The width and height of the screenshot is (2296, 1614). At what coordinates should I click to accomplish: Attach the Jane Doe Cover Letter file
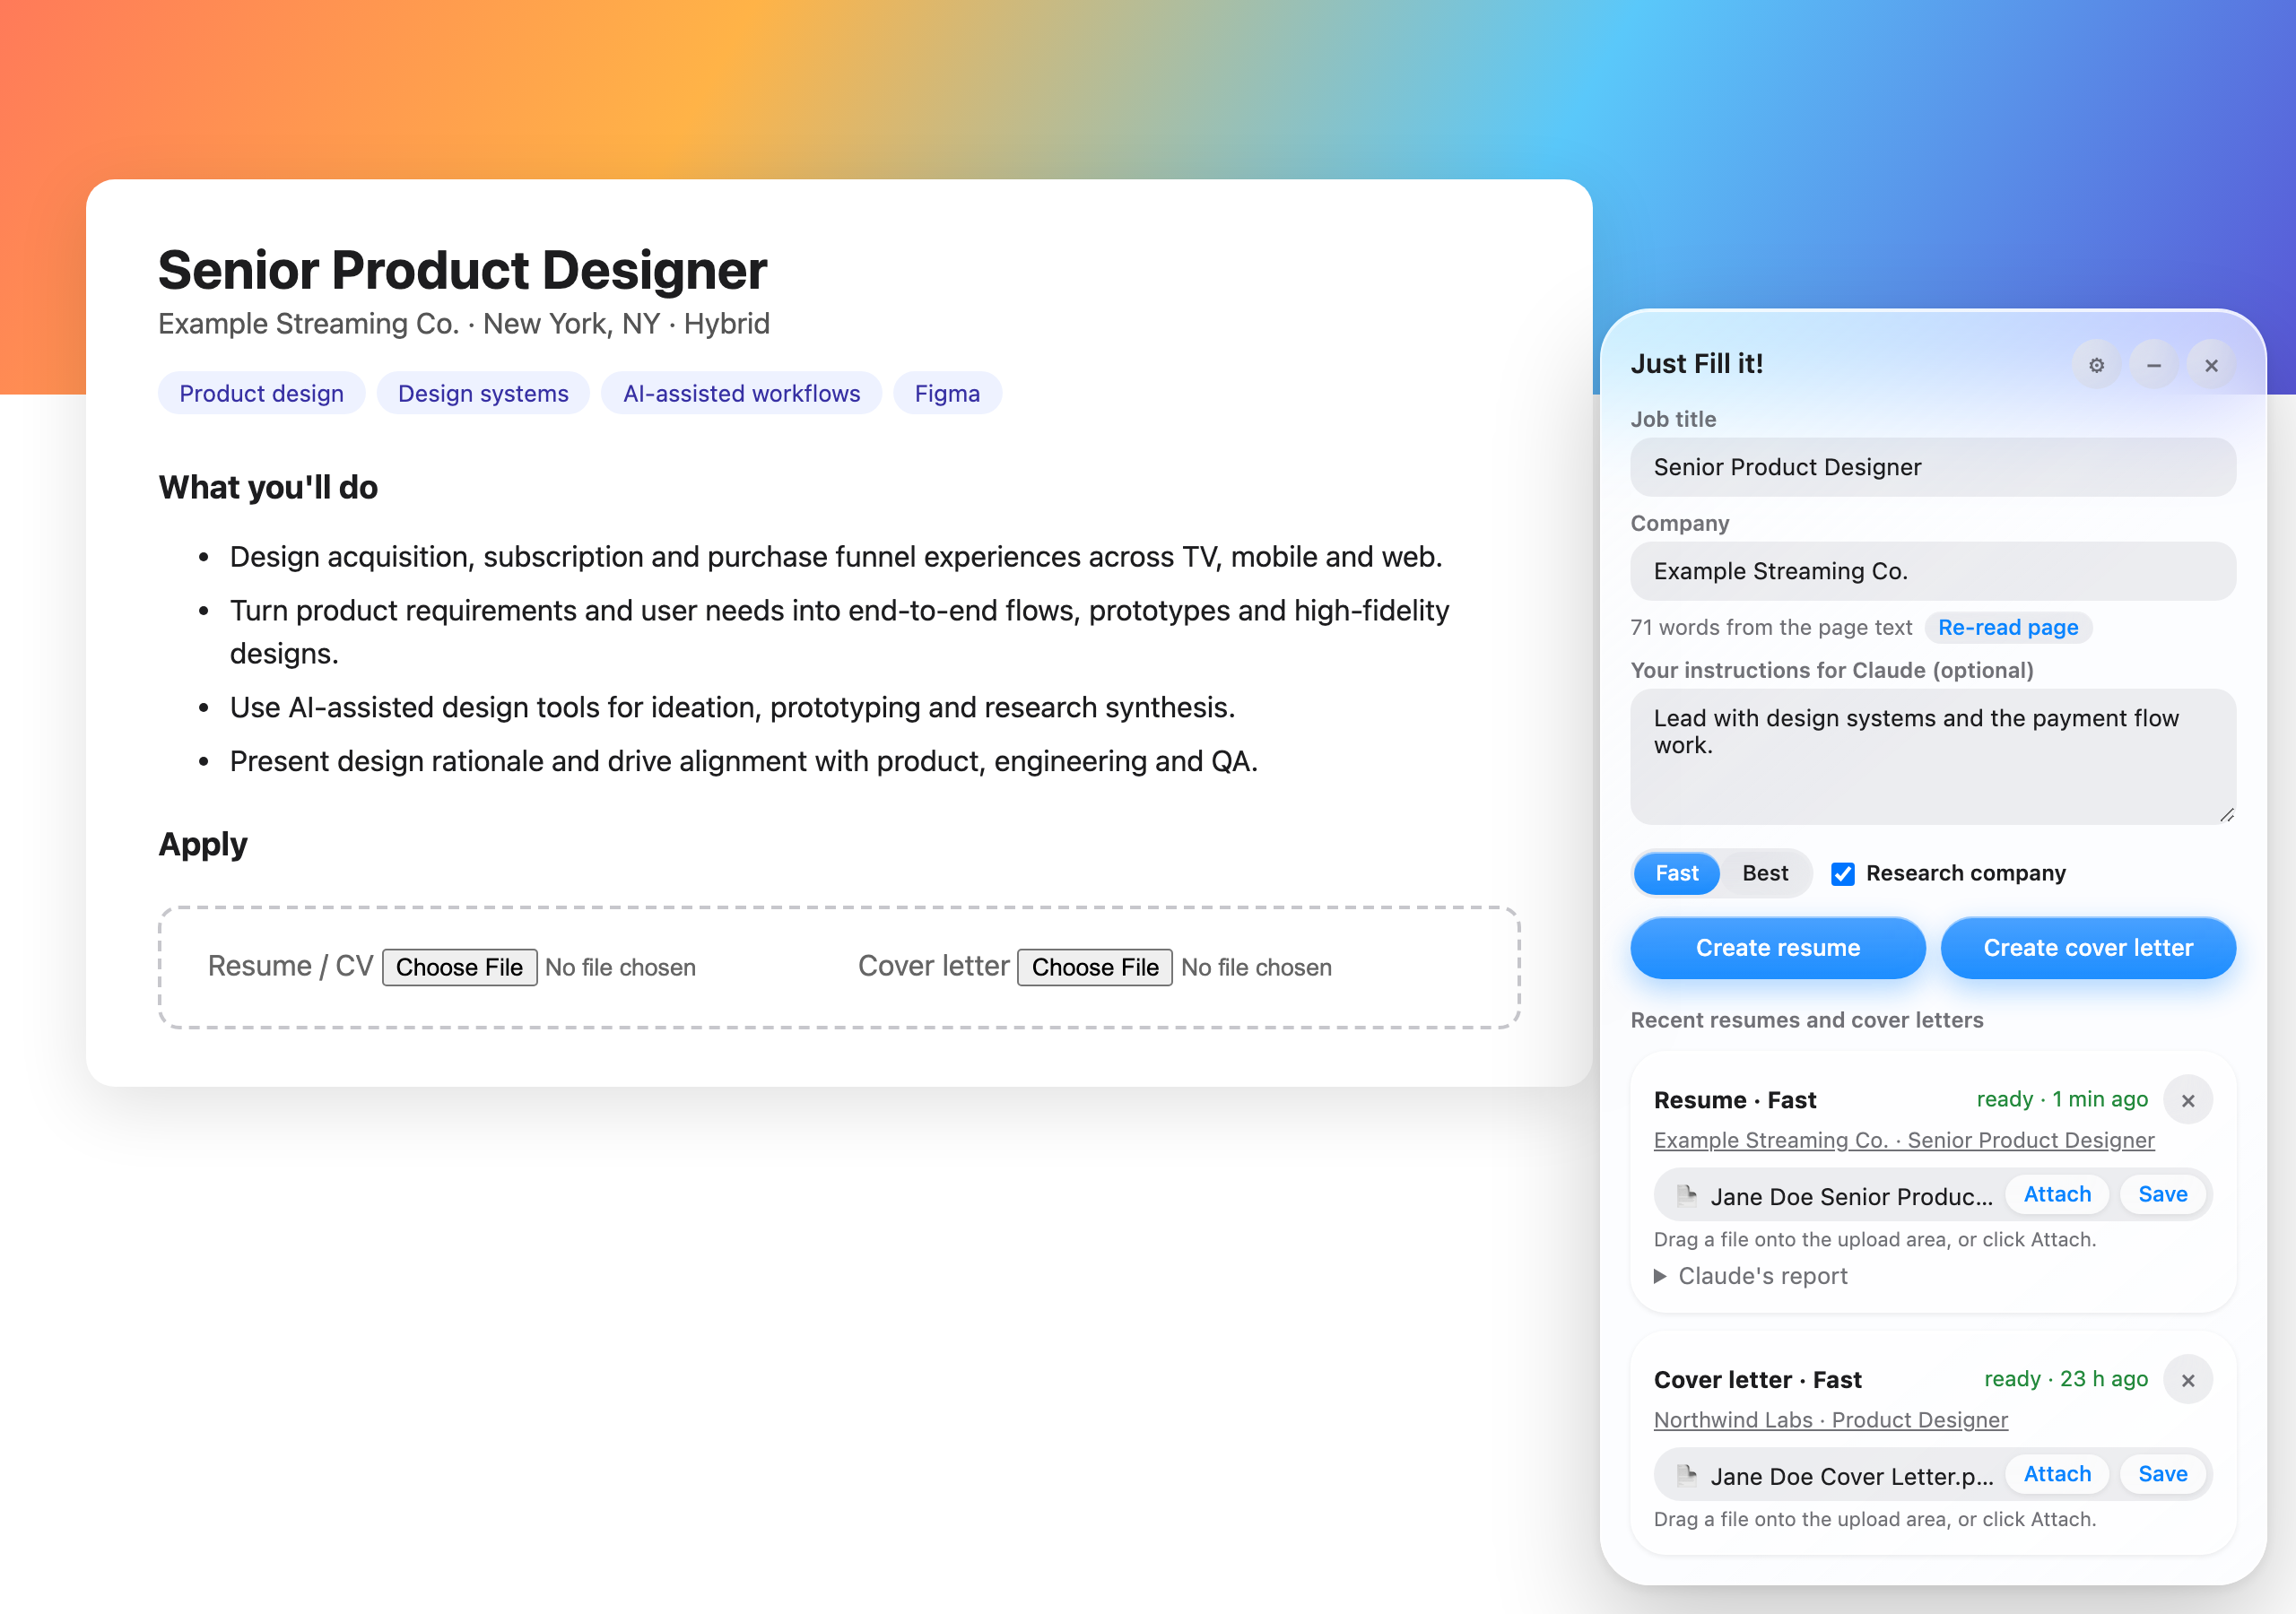click(x=2057, y=1474)
